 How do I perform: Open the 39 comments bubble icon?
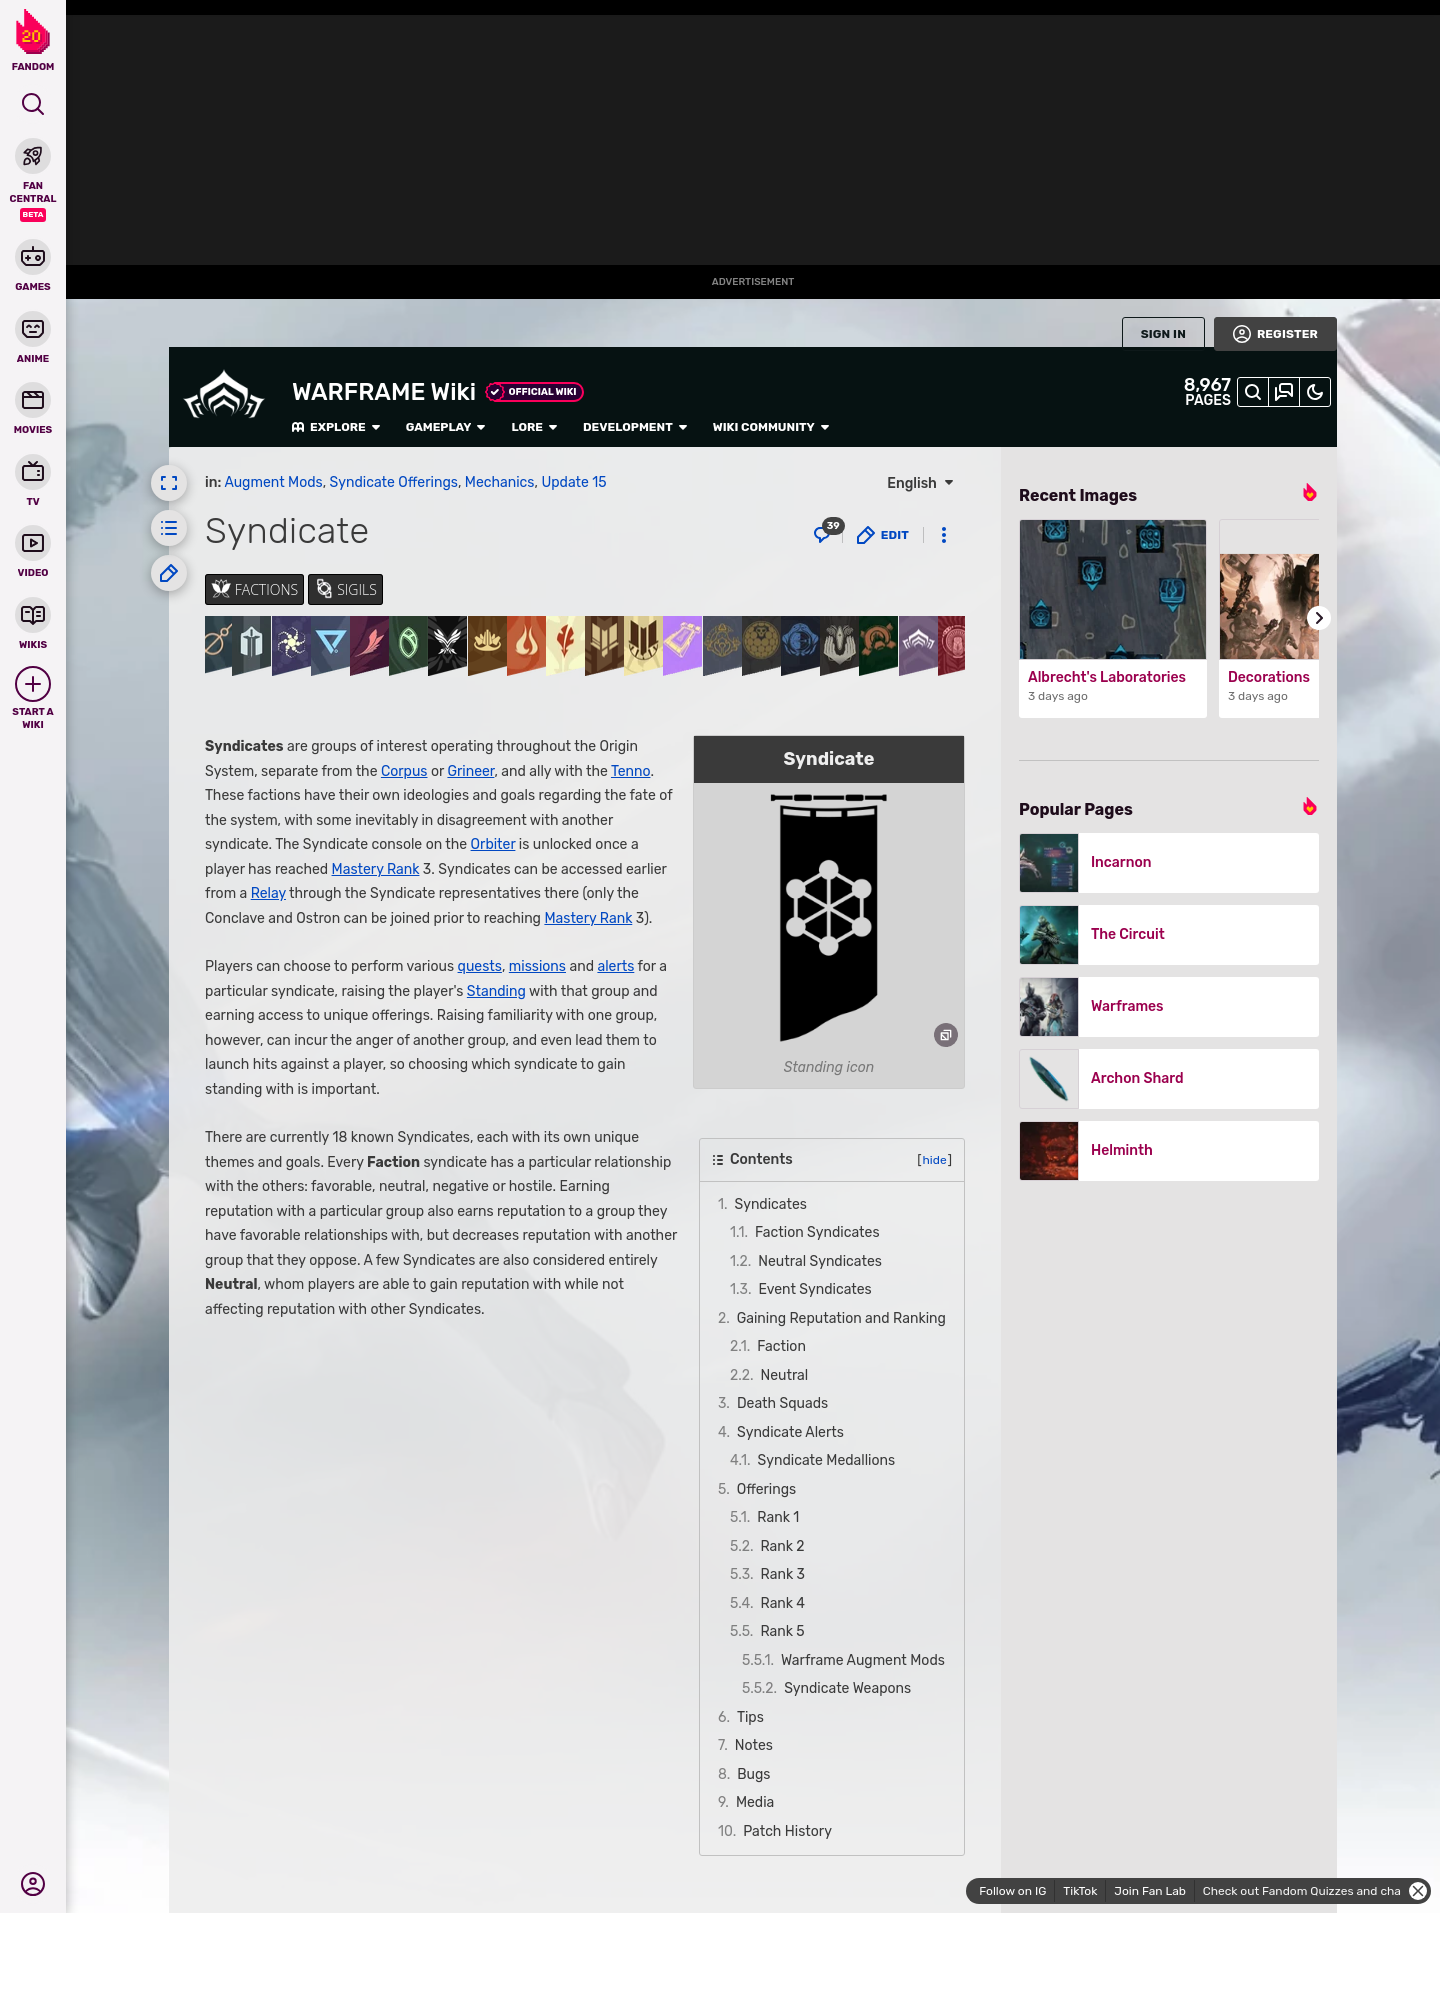tap(828, 532)
